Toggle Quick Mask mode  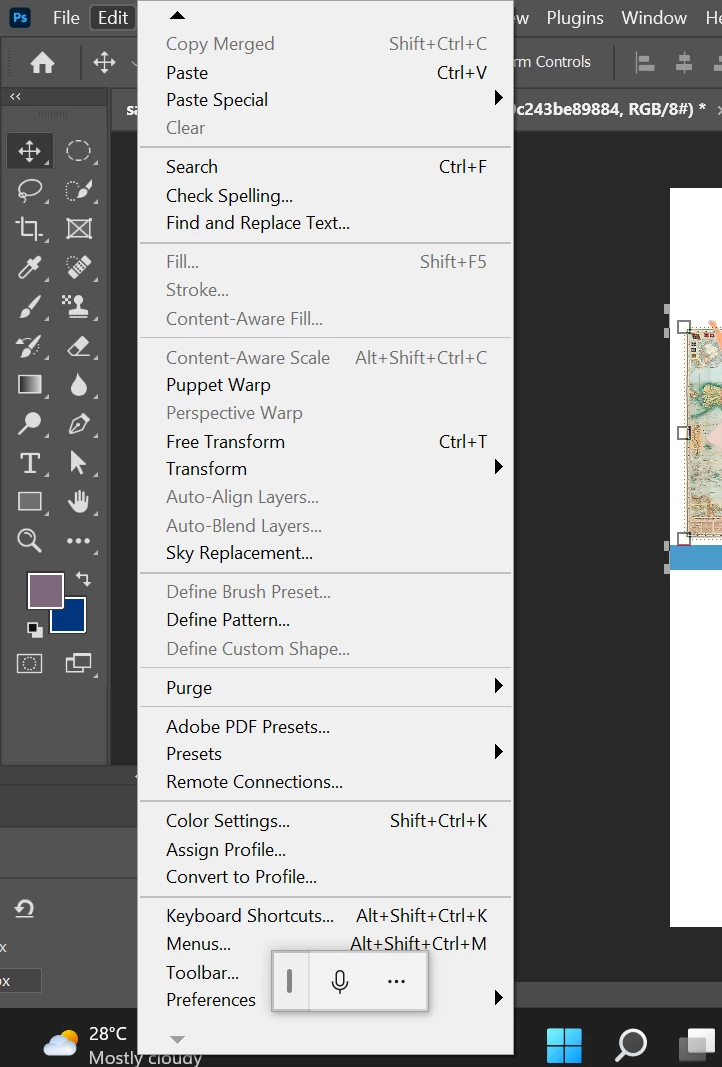point(29,663)
